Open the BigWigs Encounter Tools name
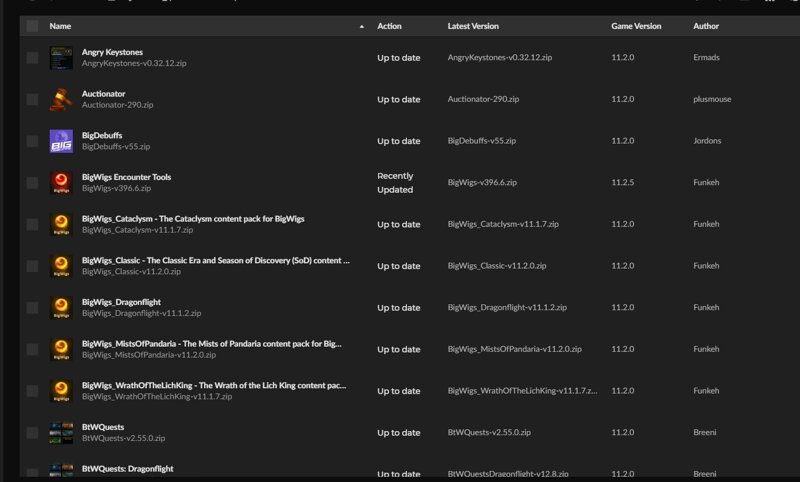 127,177
